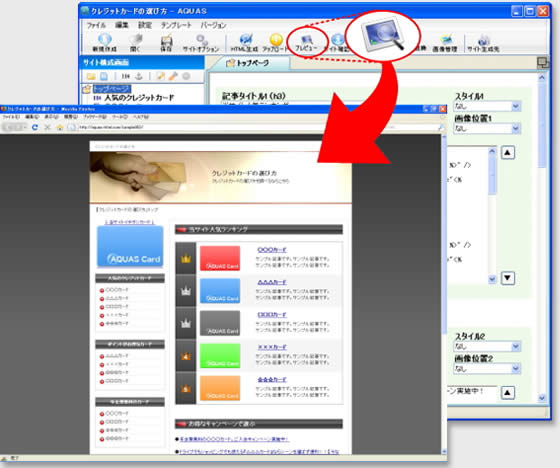This screenshot has height=468, width=560.
Task: Click the AQUAS editor scrollbar down arrow
Action: 542,398
